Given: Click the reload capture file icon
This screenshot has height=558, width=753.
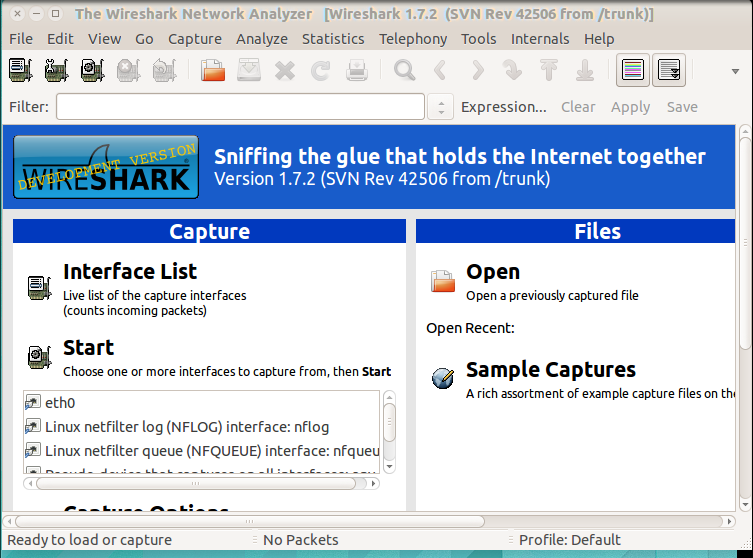Looking at the screenshot, I should coord(321,70).
